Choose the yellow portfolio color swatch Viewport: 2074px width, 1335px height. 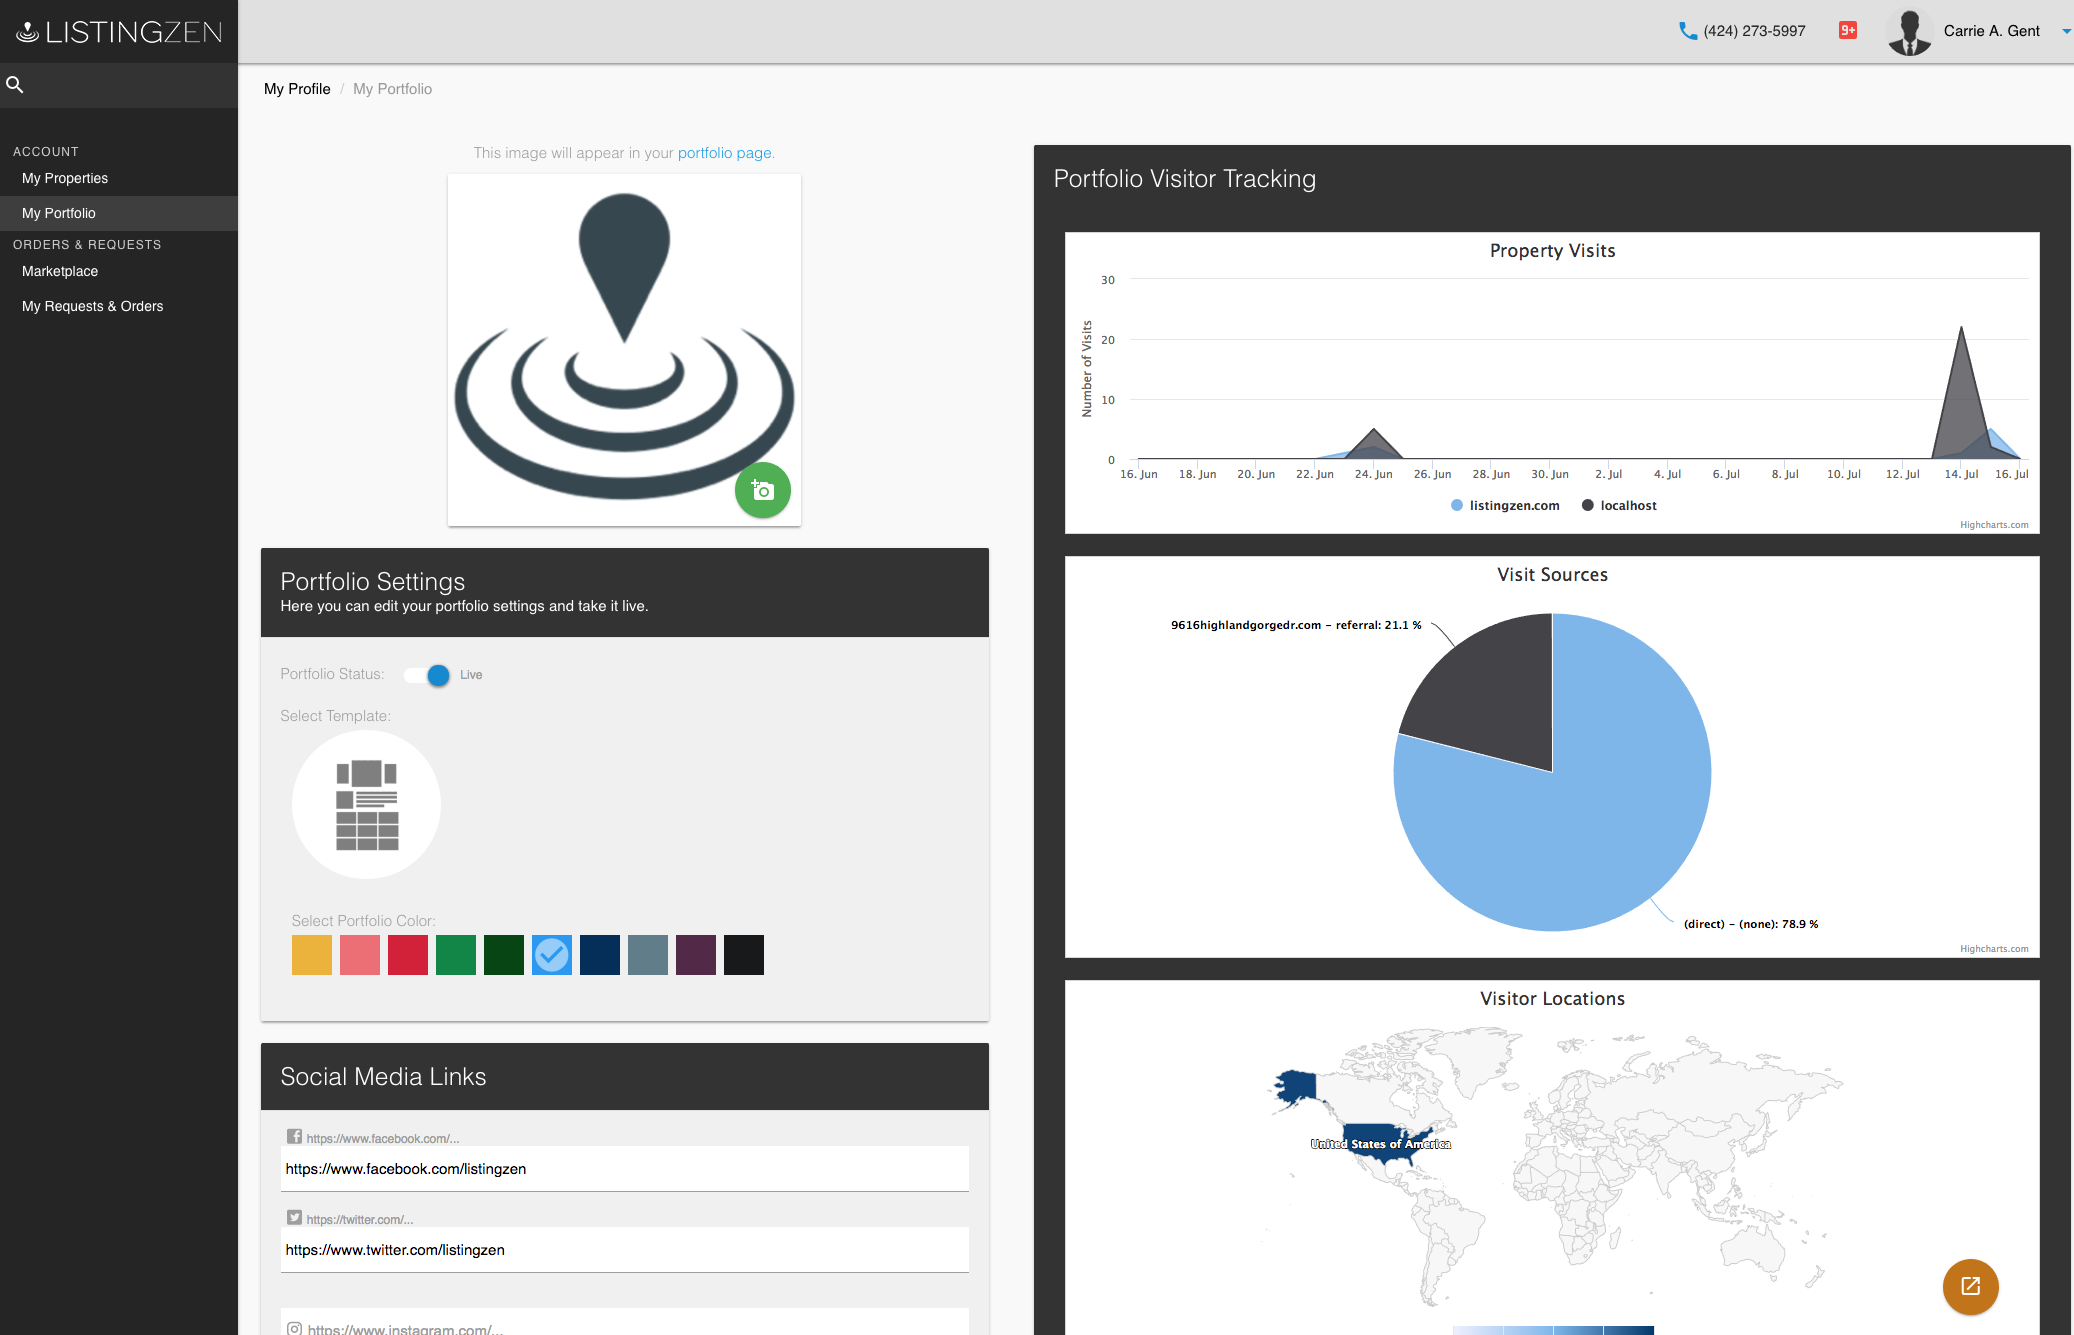[312, 955]
